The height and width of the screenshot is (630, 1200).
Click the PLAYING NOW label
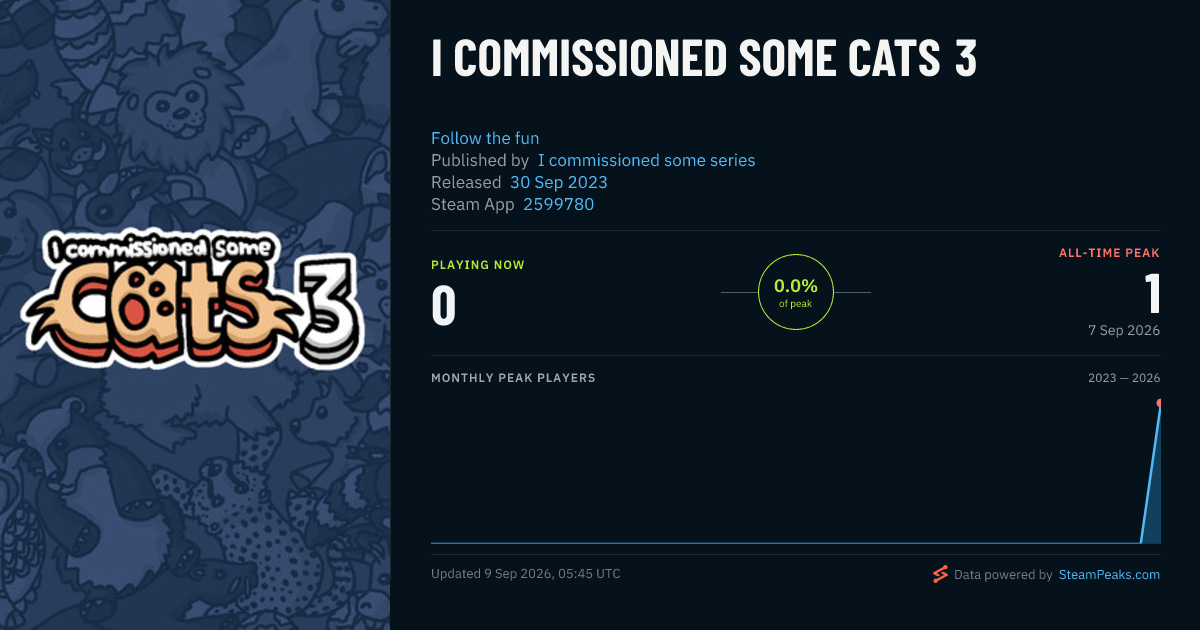[x=478, y=265]
